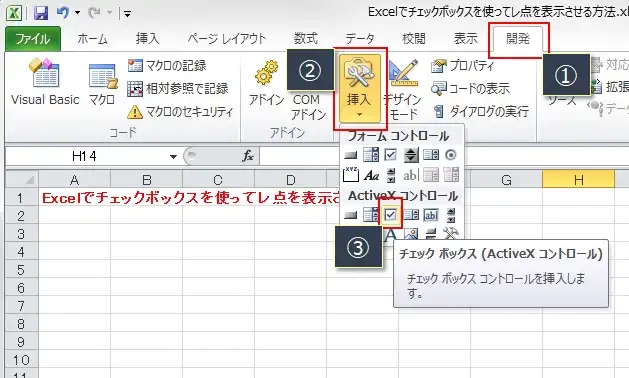Select Form Control button icon

tap(351, 155)
